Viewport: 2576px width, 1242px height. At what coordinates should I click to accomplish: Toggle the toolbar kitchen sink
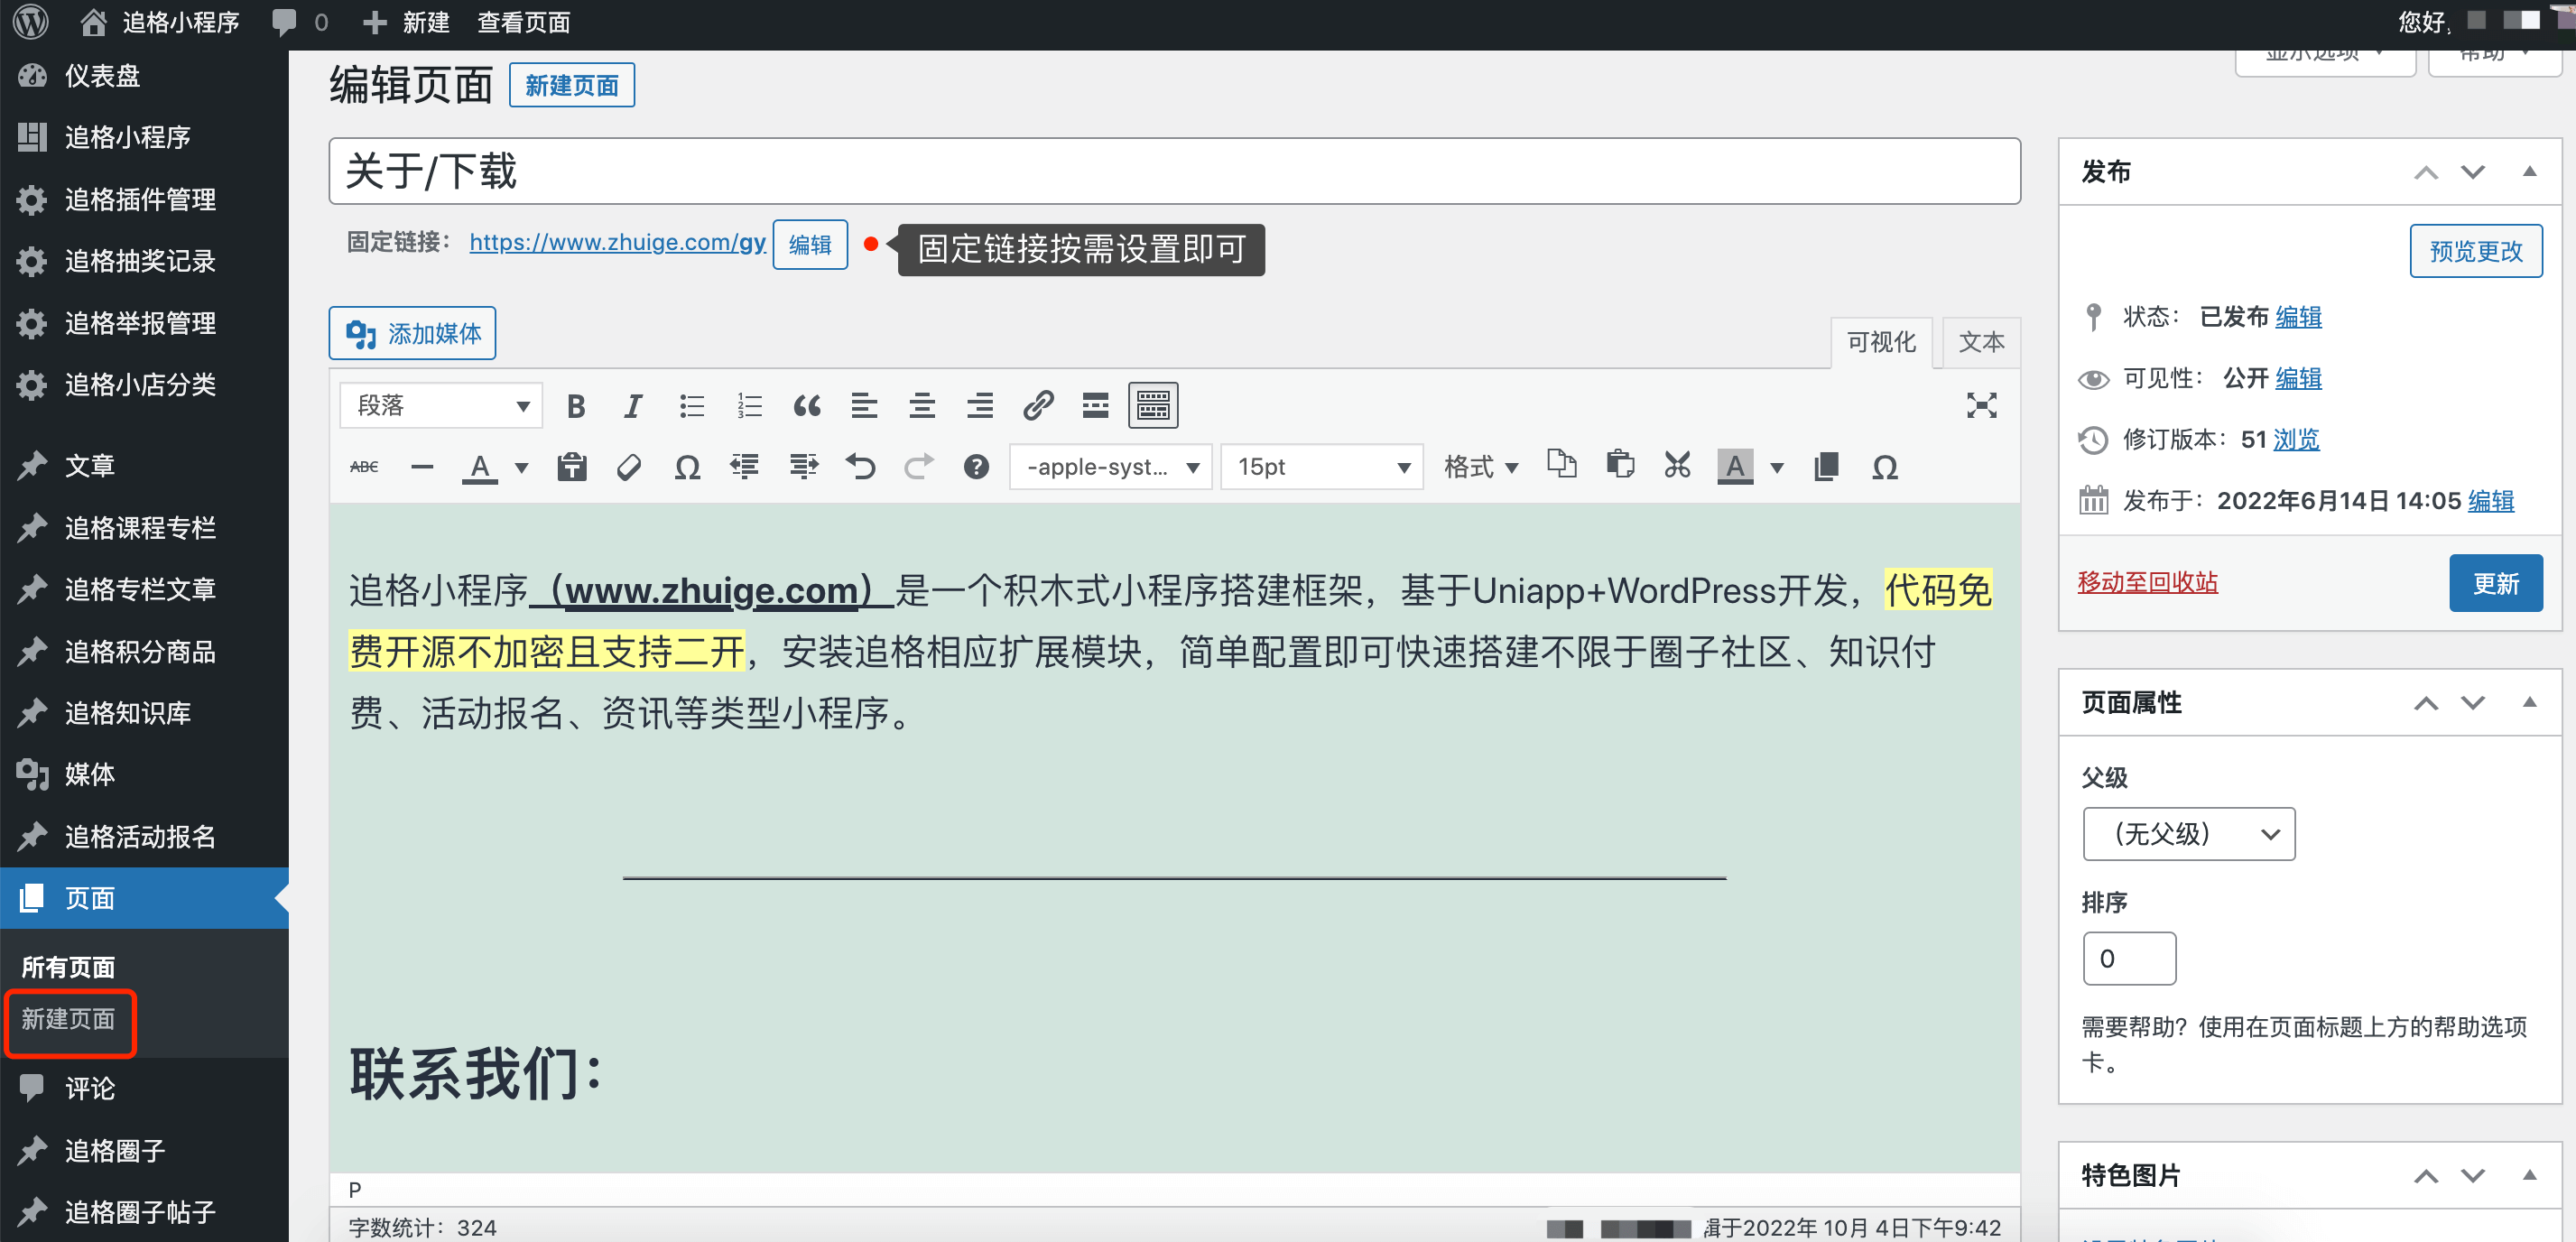(x=1153, y=406)
